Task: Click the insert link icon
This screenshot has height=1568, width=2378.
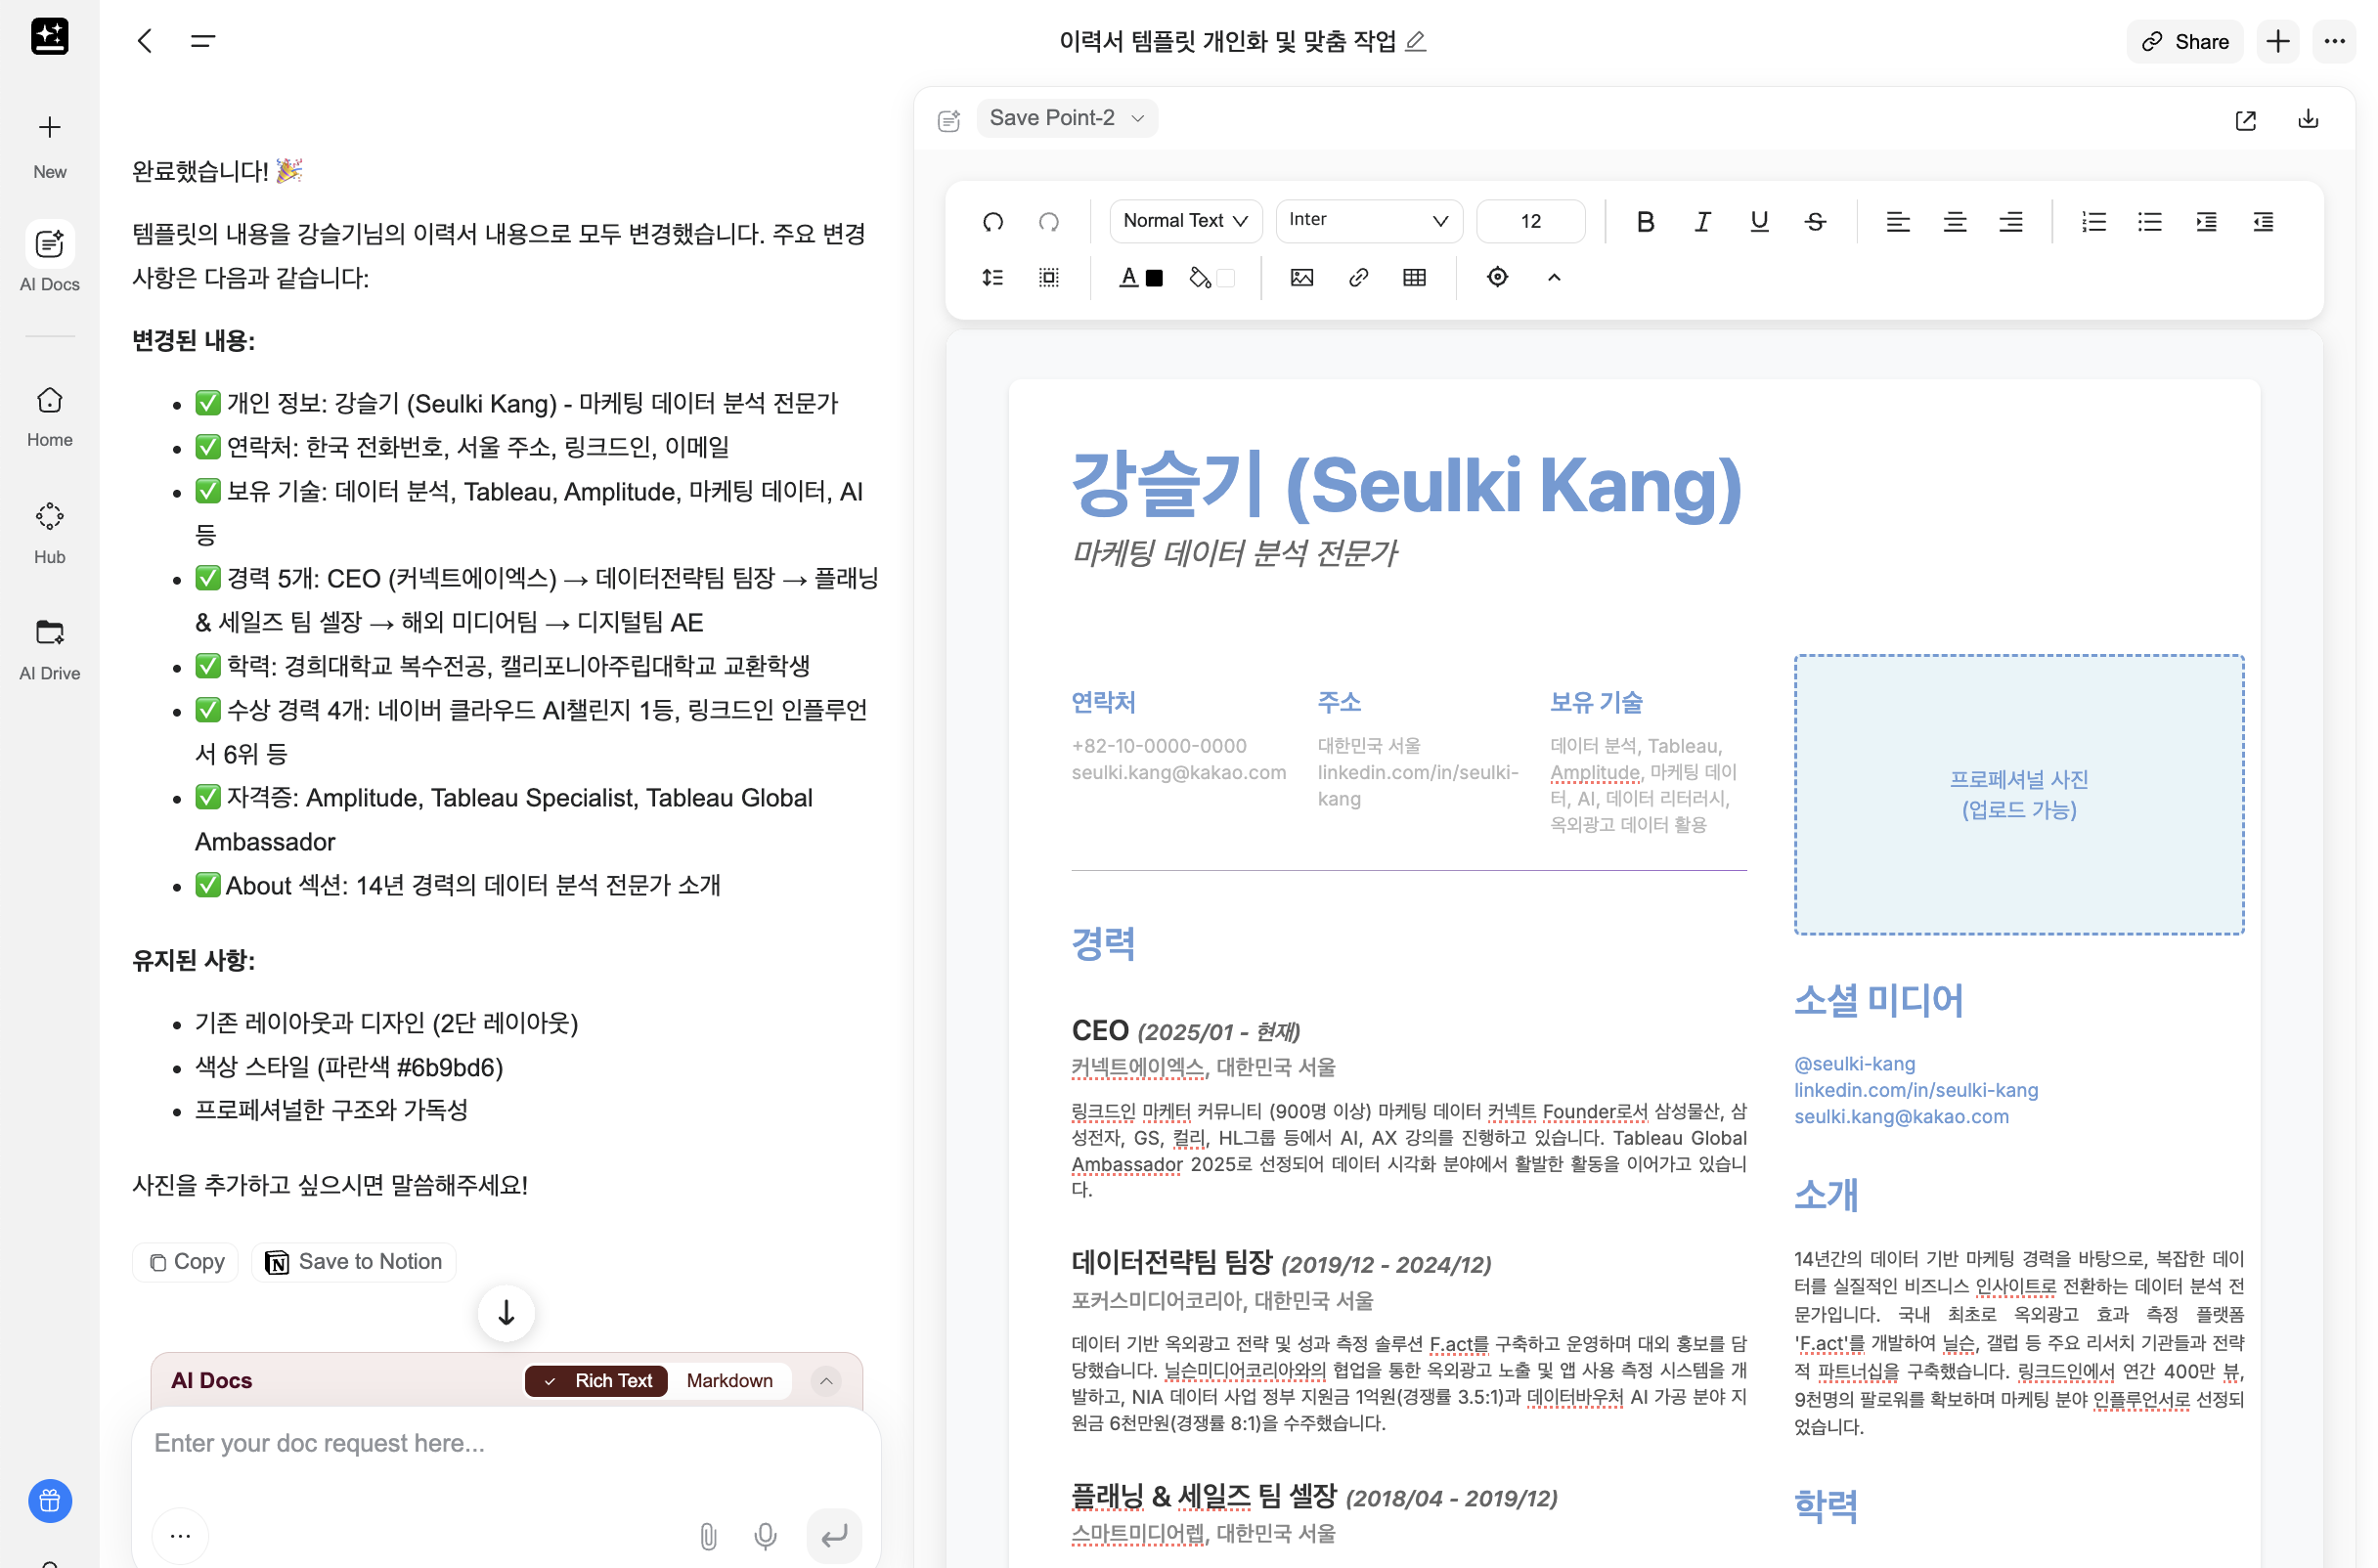Action: 1357,277
